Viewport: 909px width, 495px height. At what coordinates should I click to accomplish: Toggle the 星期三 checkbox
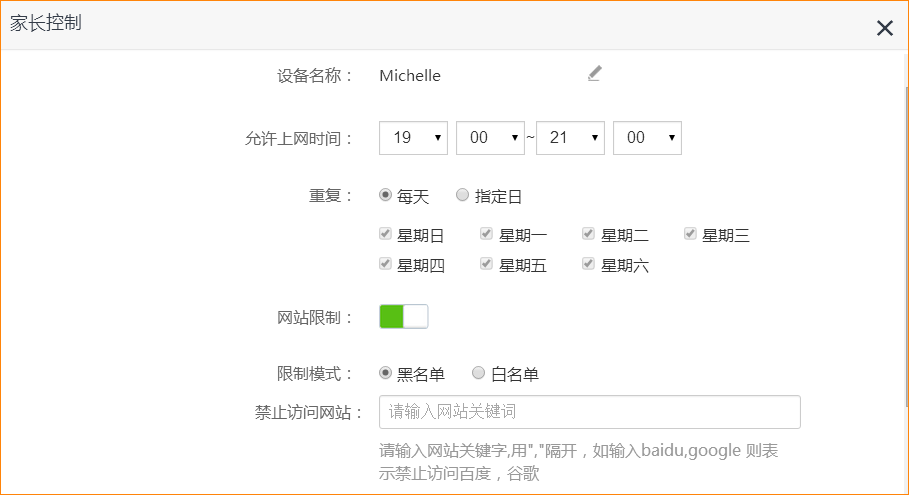tap(690, 234)
